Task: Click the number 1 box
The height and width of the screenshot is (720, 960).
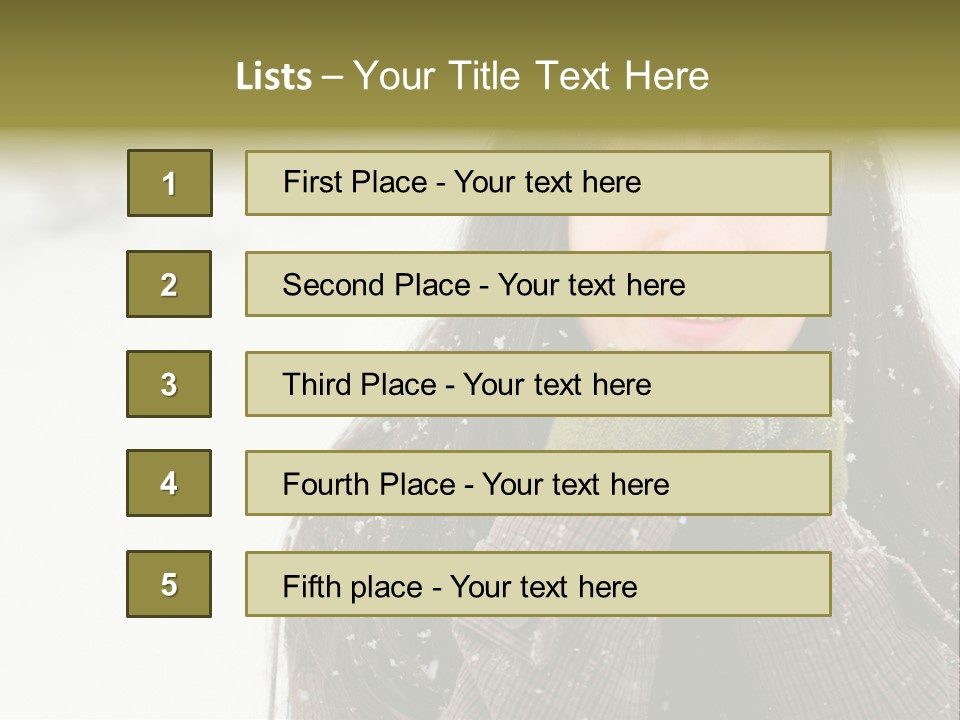Action: click(x=169, y=183)
